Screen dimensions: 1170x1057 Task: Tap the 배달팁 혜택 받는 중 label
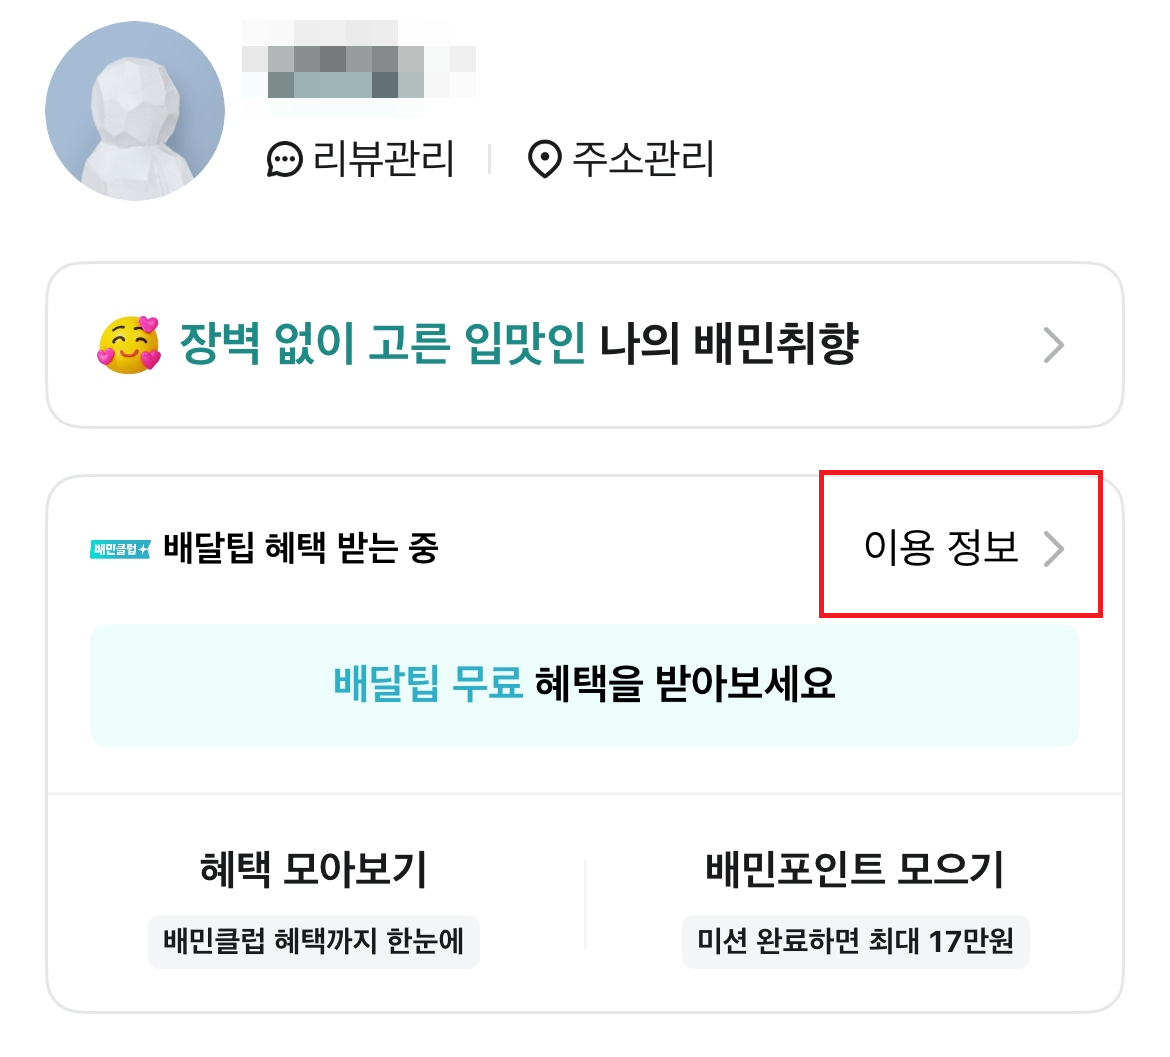point(301,549)
